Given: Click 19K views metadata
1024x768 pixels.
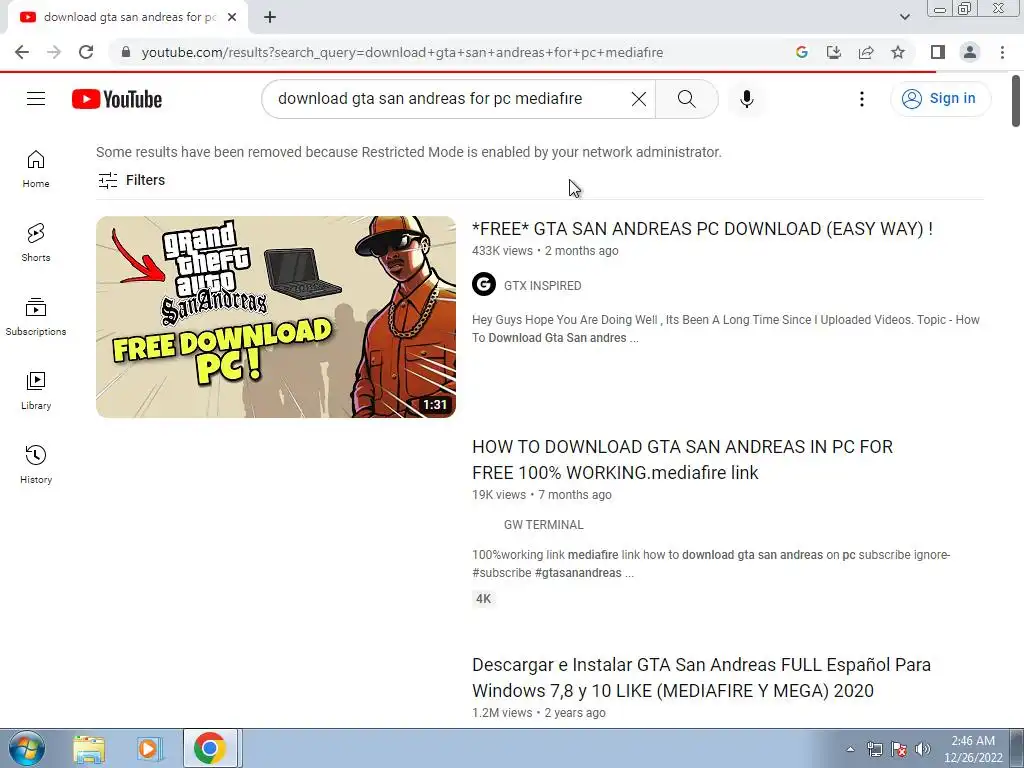Looking at the screenshot, I should coord(499,495).
